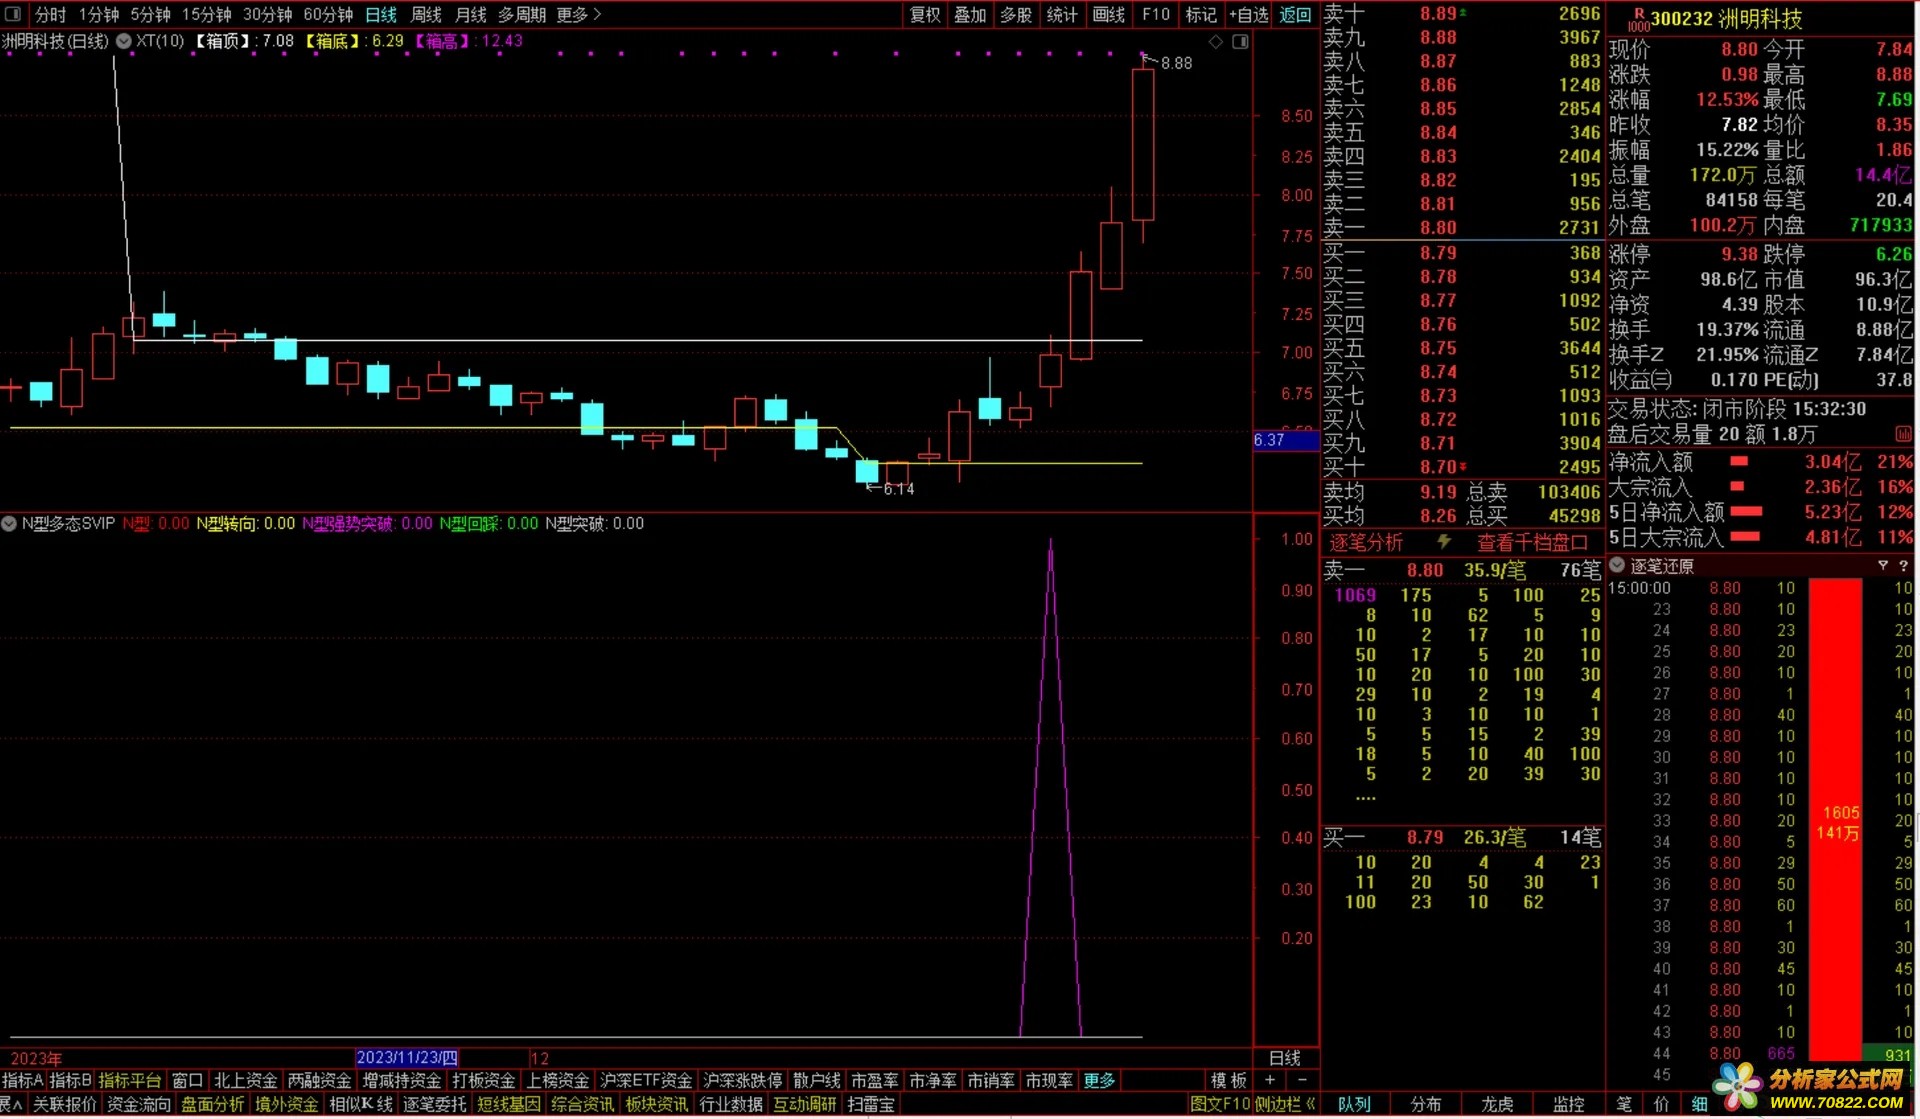Open the F10 company info button
This screenshot has height=1119, width=1920.
tap(1156, 14)
